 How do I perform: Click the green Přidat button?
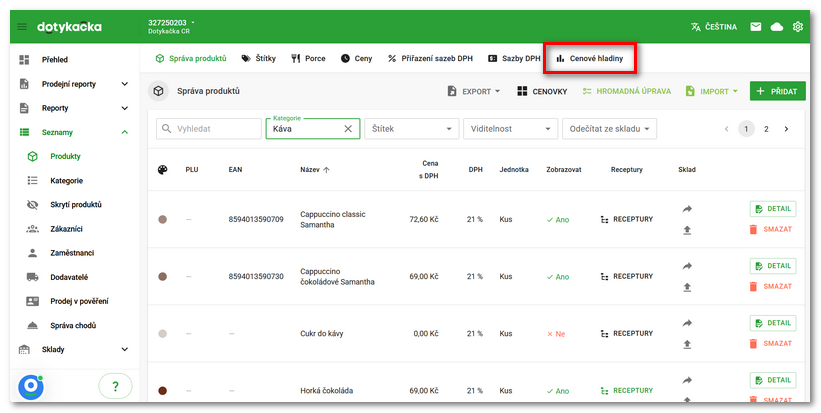click(778, 91)
